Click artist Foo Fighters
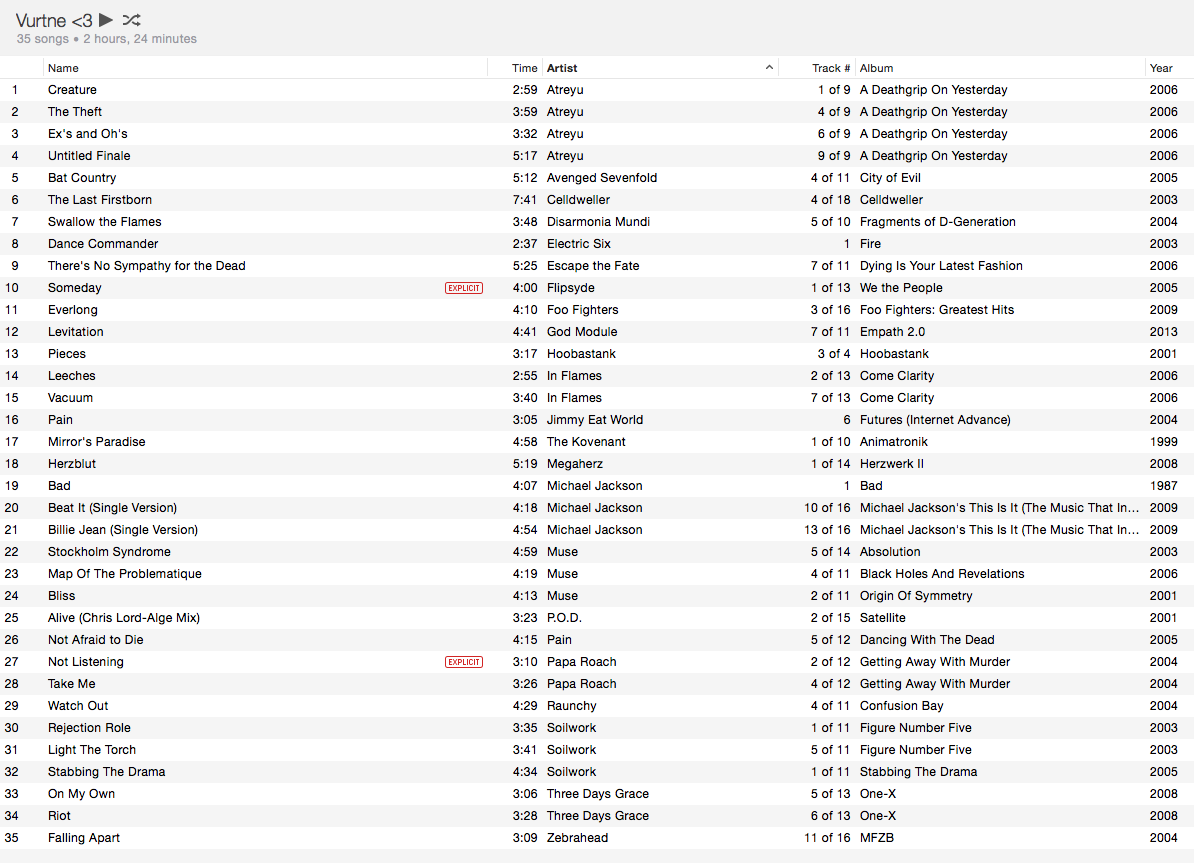 [x=583, y=310]
